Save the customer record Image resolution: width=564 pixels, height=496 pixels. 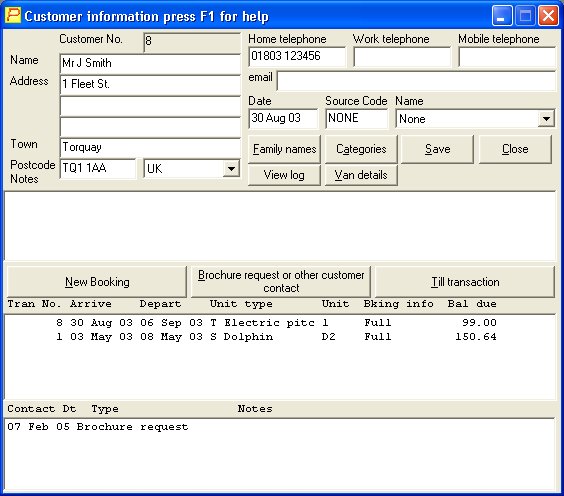tap(437, 149)
